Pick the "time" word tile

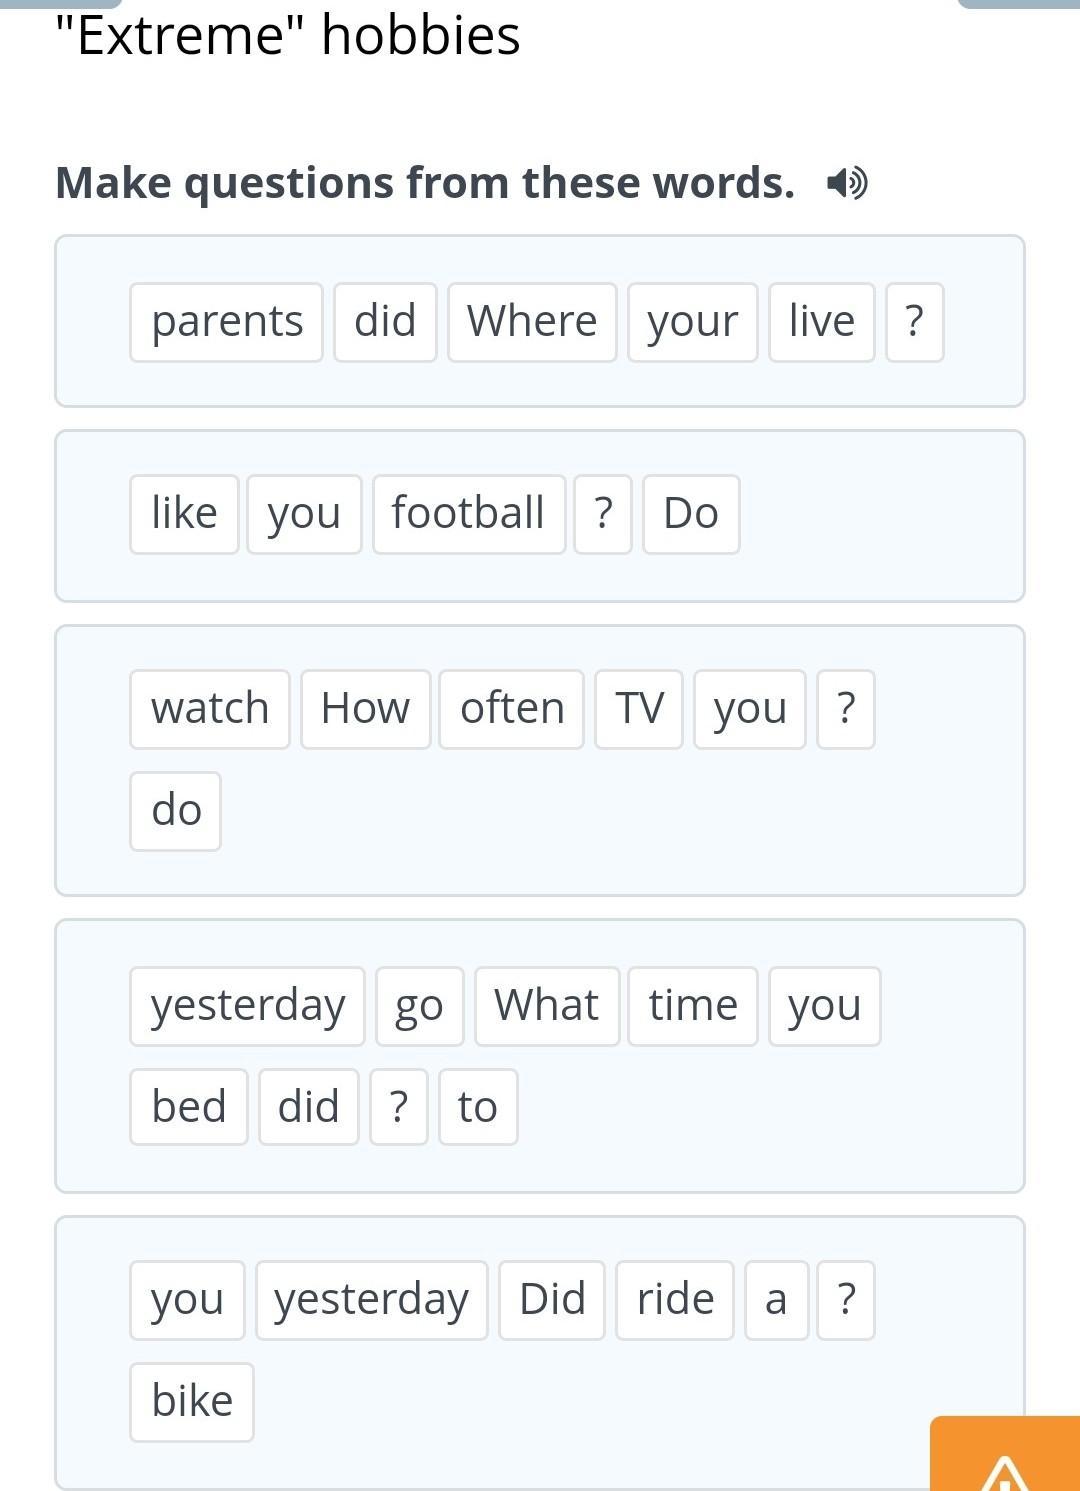click(x=693, y=1006)
